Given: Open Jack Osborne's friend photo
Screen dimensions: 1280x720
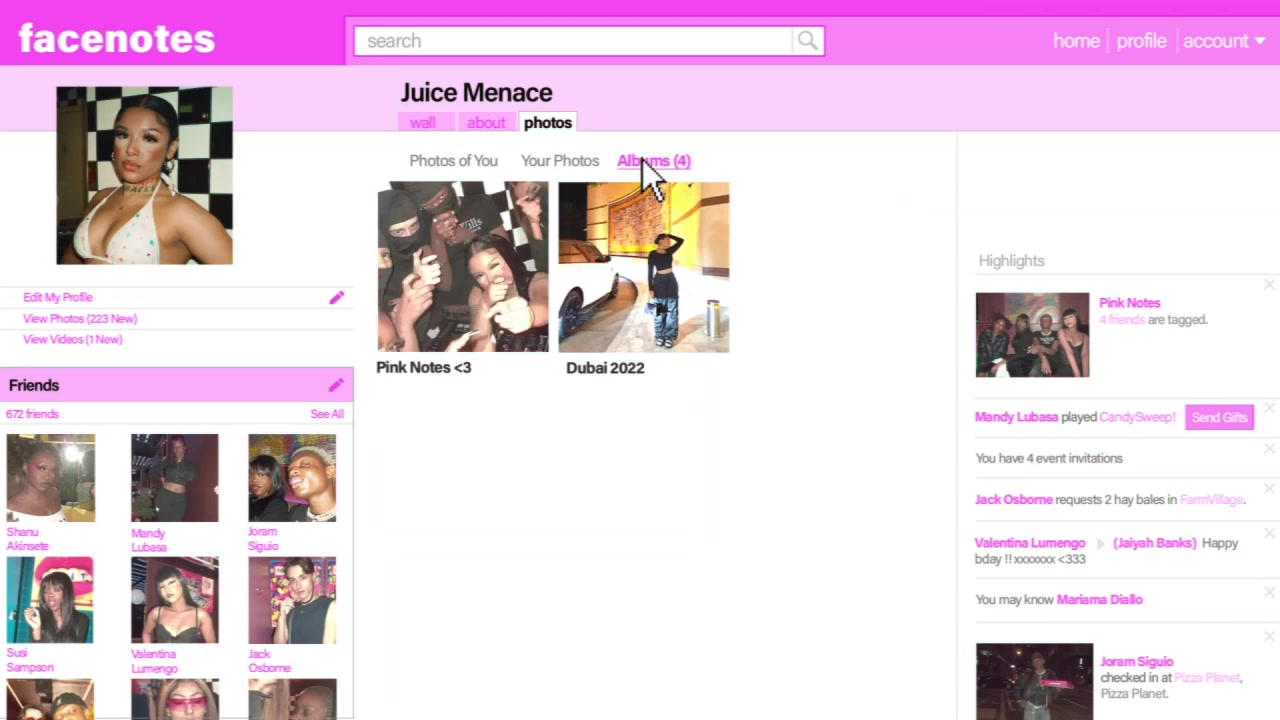Looking at the screenshot, I should pyautogui.click(x=292, y=600).
